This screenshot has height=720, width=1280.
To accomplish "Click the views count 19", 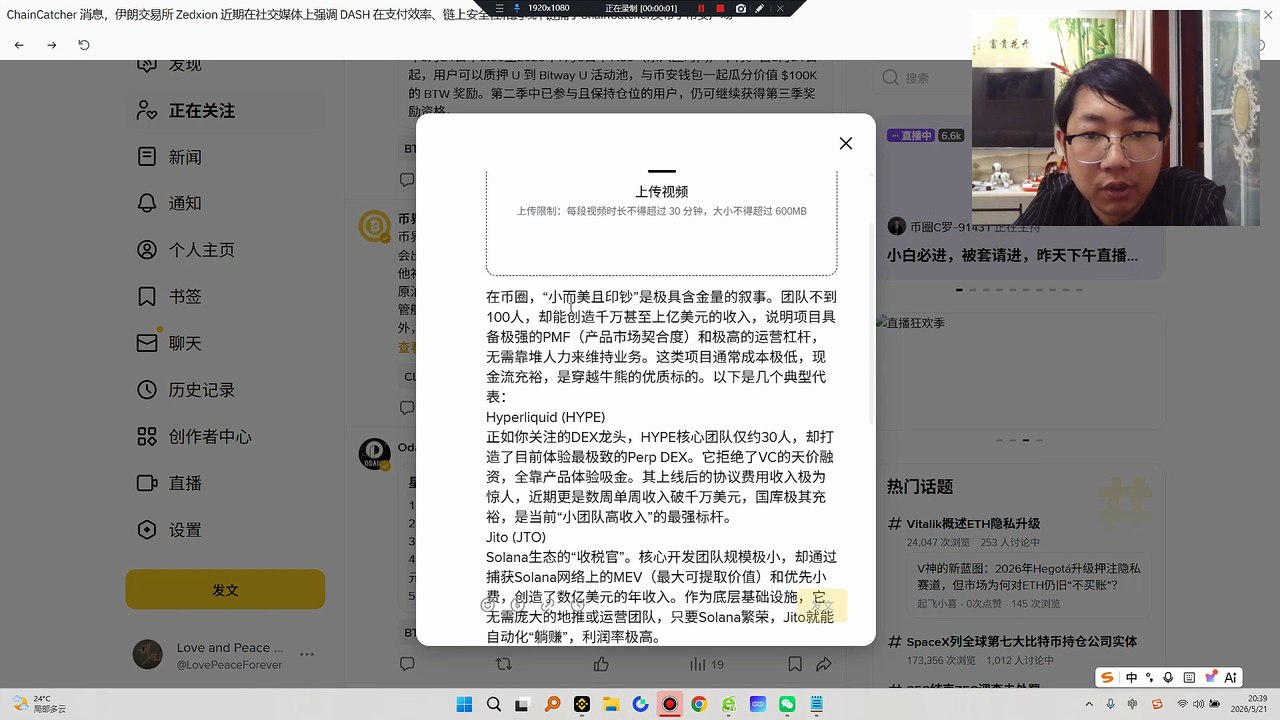I will (x=707, y=664).
